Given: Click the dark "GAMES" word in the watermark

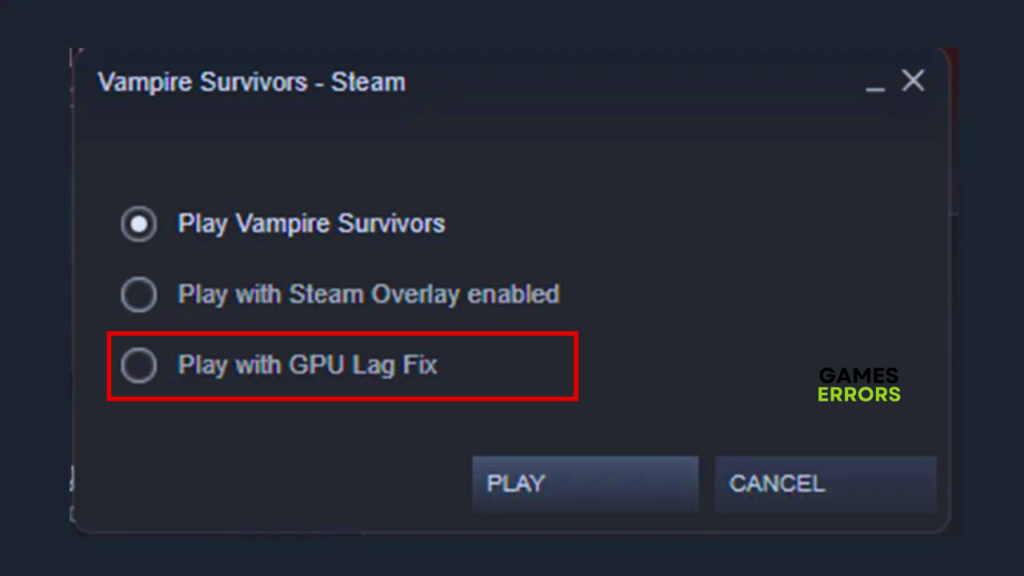Looking at the screenshot, I should (x=859, y=376).
